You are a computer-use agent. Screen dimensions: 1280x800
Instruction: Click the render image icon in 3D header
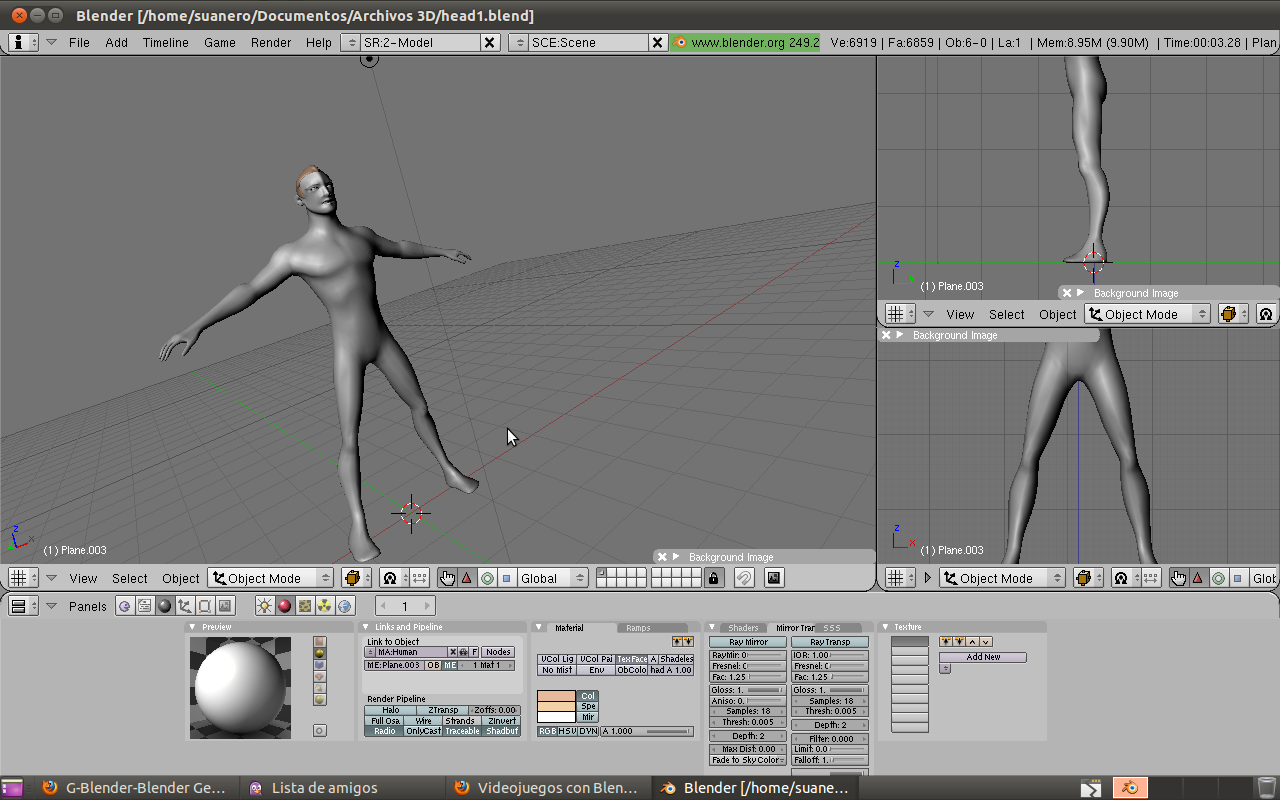tap(773, 578)
